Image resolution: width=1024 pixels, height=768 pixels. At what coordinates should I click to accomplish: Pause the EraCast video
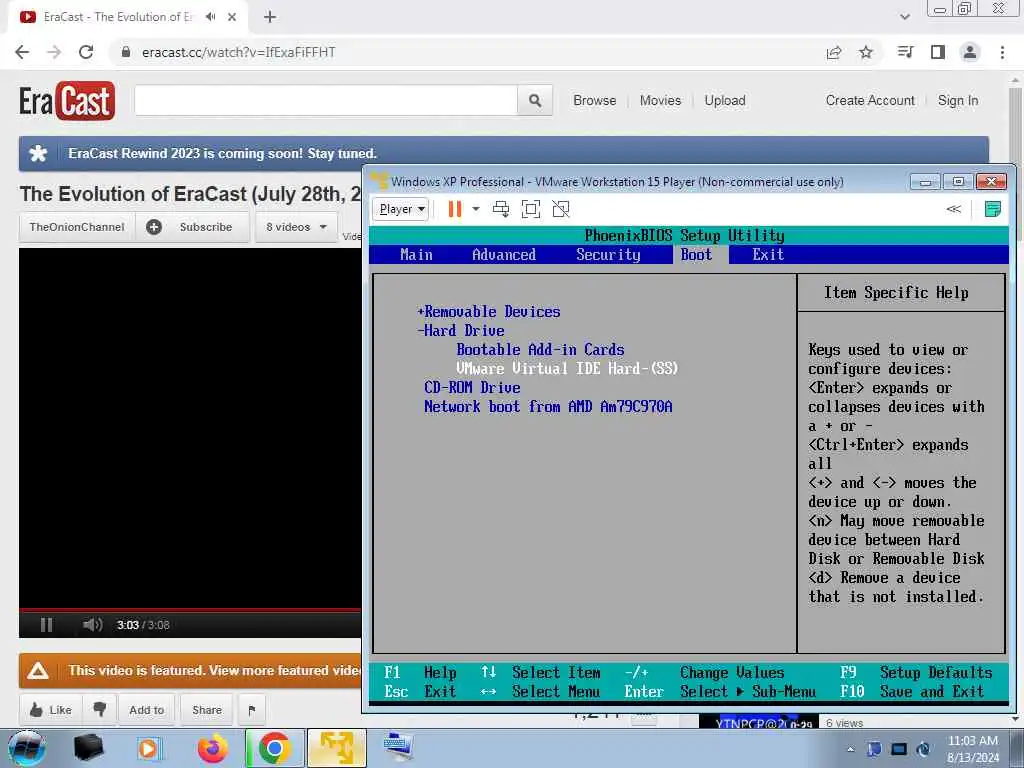coord(46,625)
